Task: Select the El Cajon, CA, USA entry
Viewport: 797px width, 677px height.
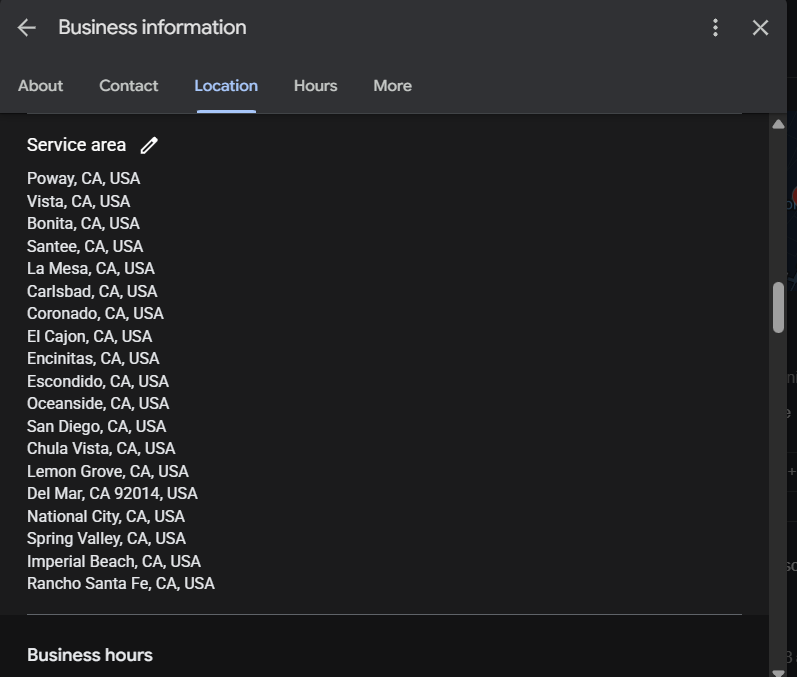Action: (89, 336)
